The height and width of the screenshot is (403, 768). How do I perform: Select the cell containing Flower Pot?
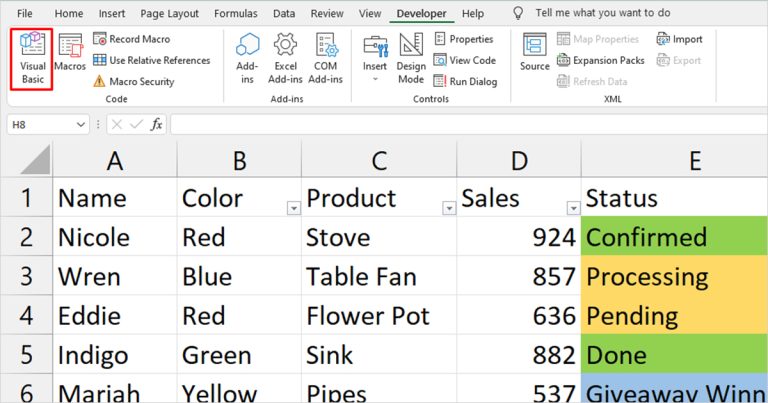(379, 315)
